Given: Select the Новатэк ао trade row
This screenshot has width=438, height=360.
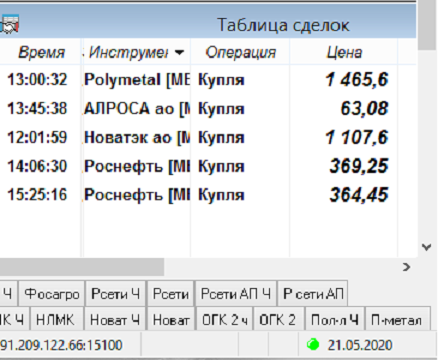Looking at the screenshot, I should [198, 137].
